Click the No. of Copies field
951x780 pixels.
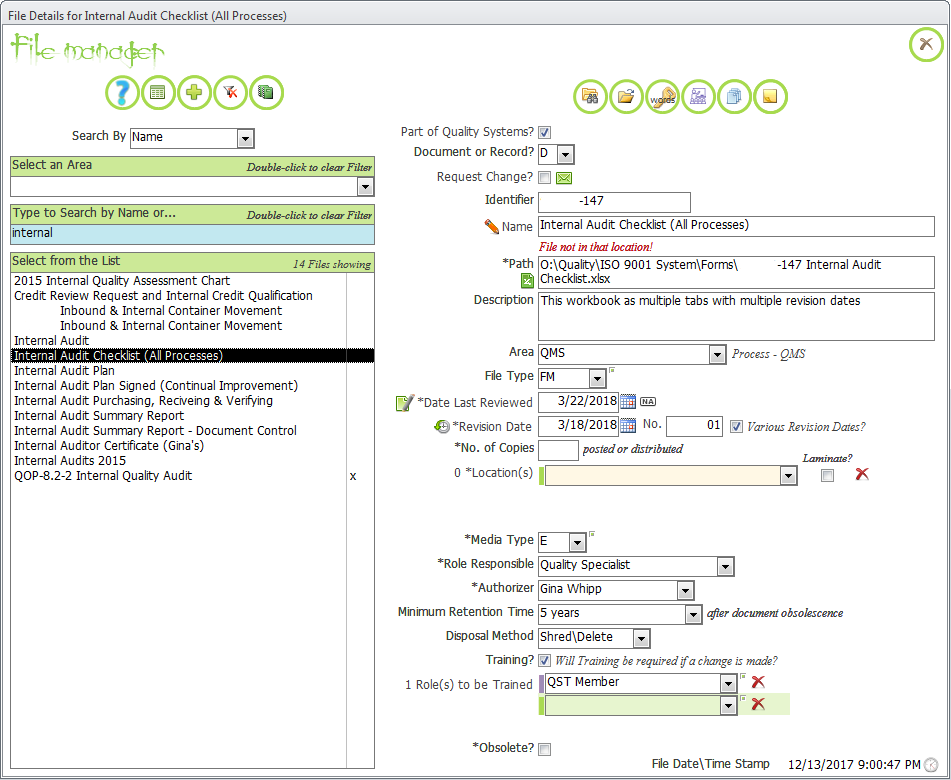(558, 450)
